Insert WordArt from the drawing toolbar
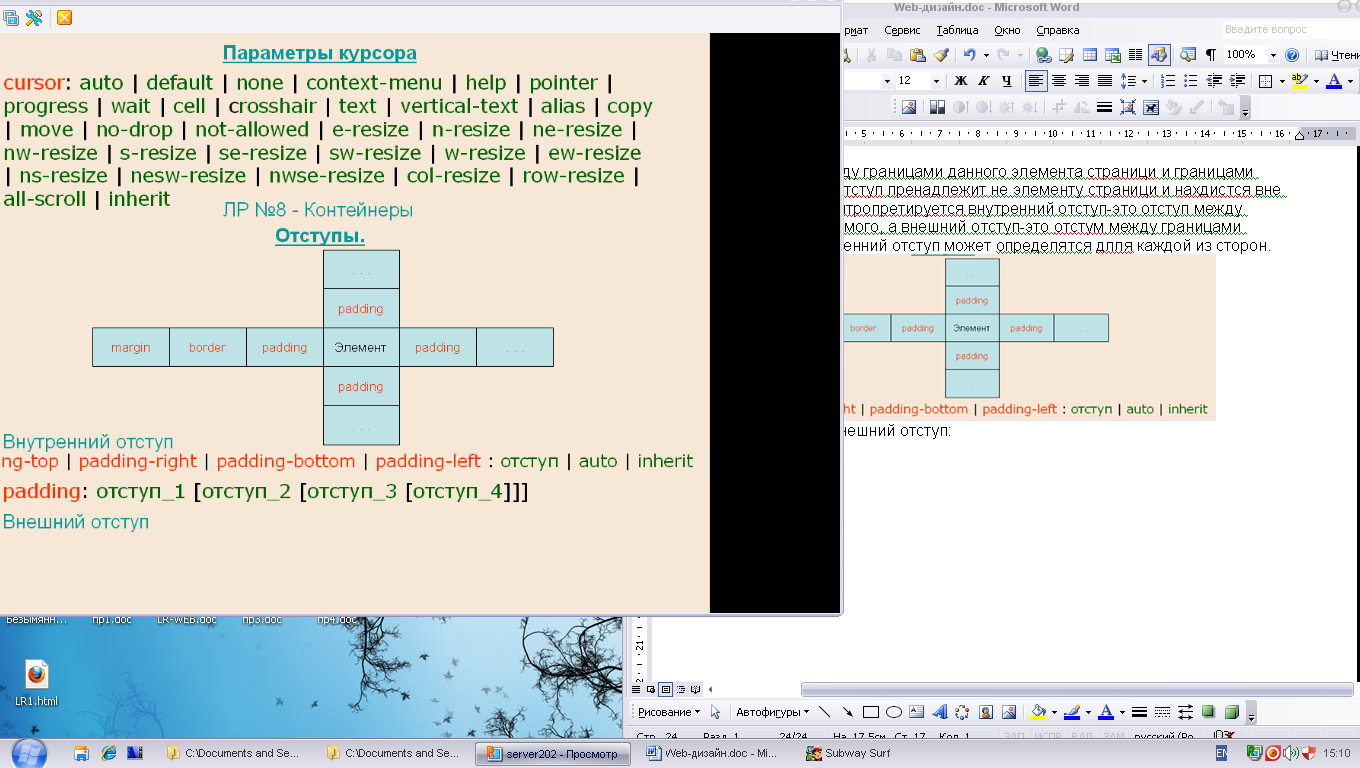This screenshot has height=768, width=1360. 939,712
